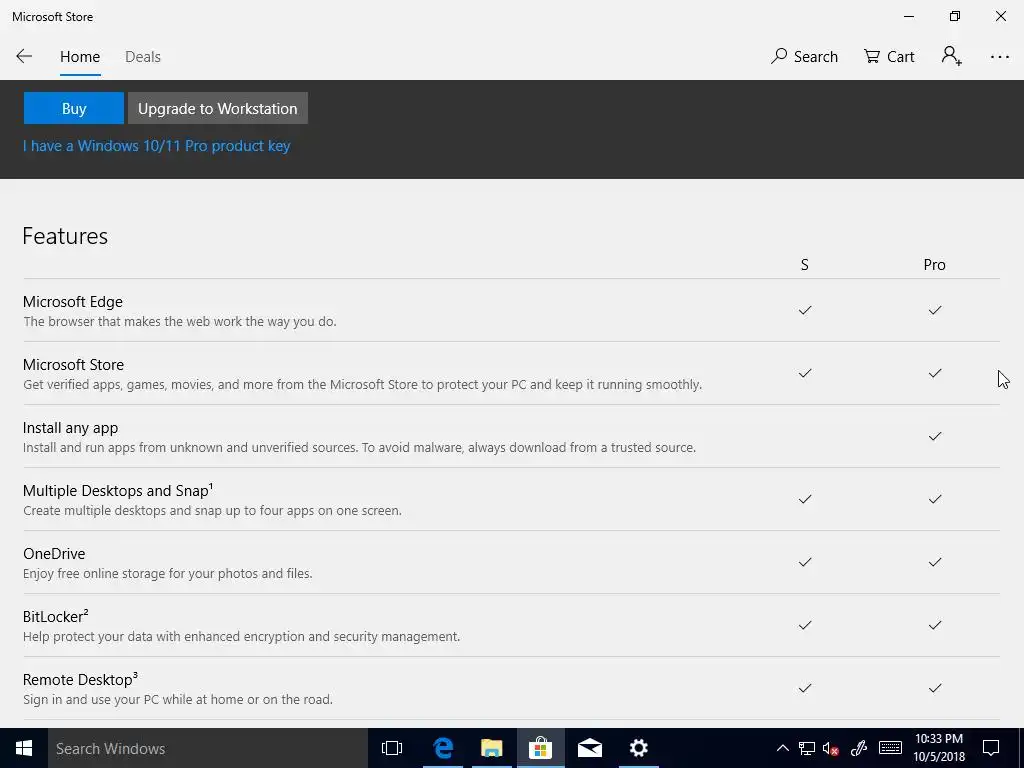Open Action Center notifications icon
The height and width of the screenshot is (768, 1024).
(991, 748)
